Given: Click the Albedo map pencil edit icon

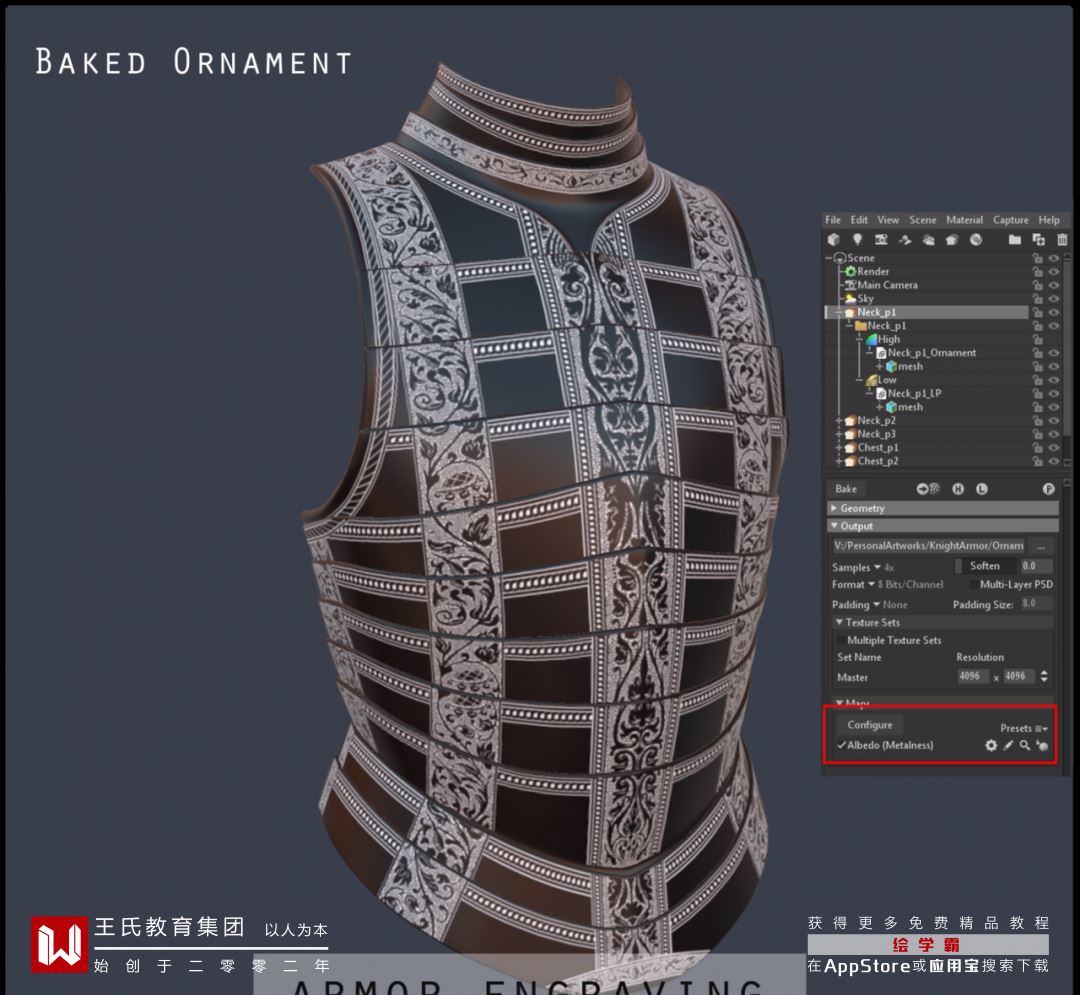Looking at the screenshot, I should click(1008, 745).
